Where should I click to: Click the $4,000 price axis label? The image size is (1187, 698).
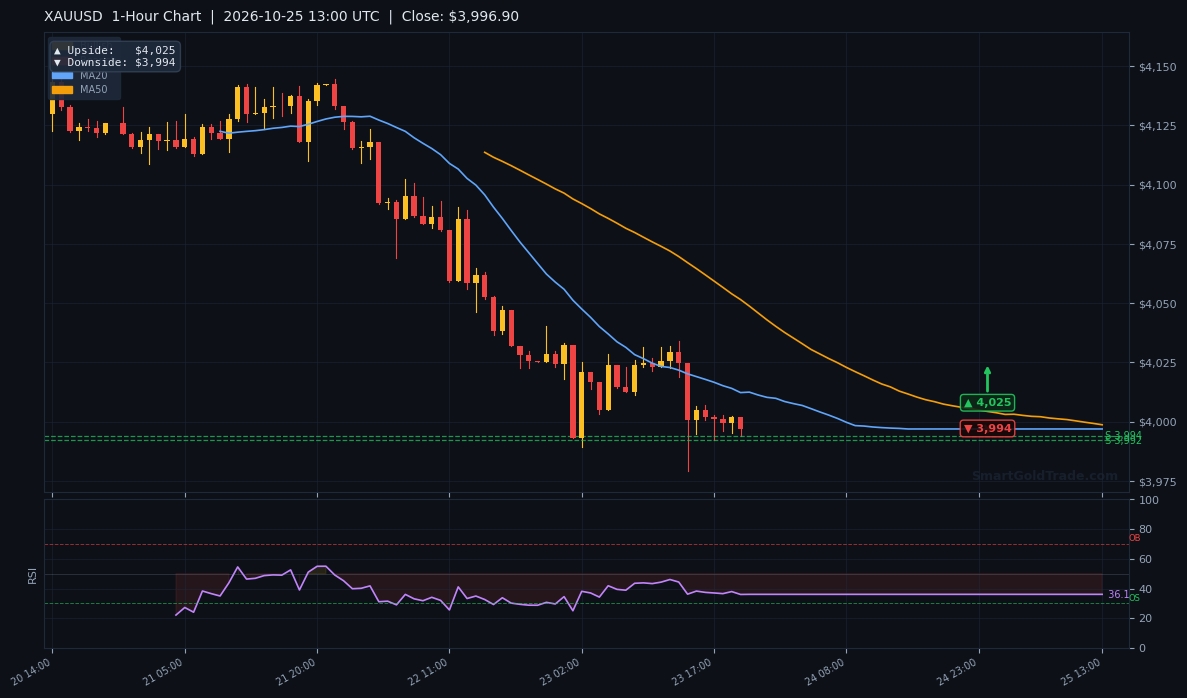(x=1157, y=422)
